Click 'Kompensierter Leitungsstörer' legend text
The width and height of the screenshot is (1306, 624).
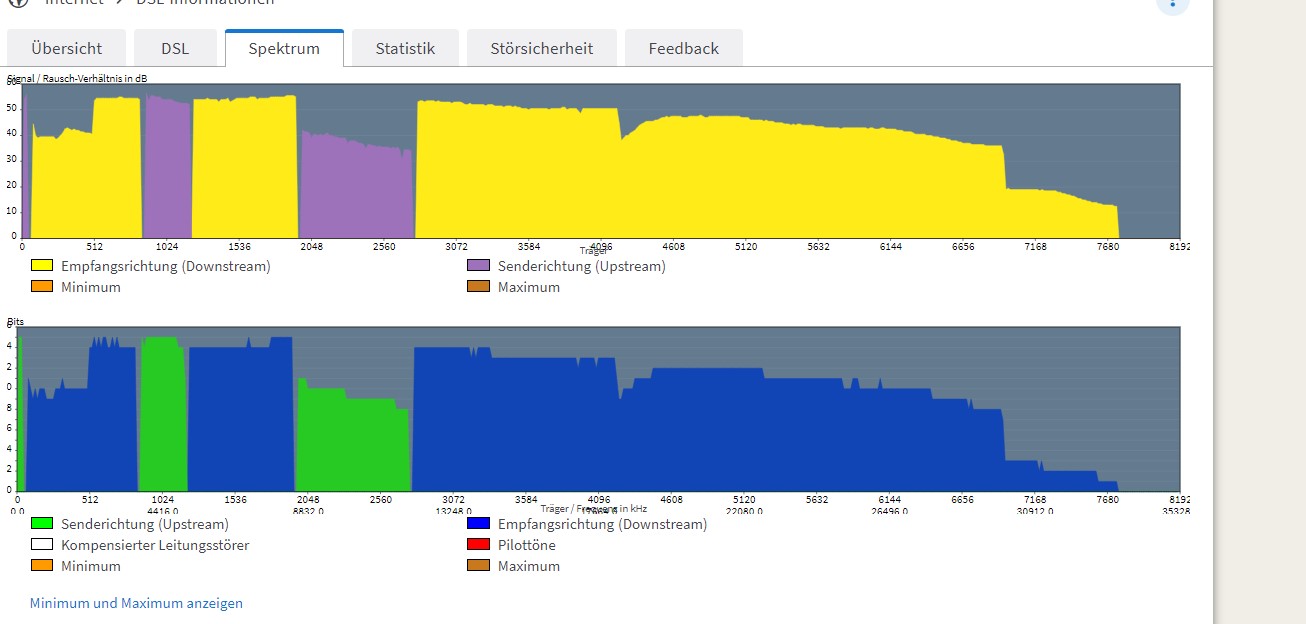(x=155, y=545)
